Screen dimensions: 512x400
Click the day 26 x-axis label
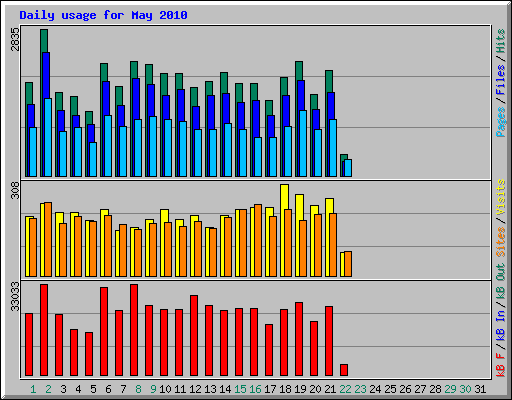pyautogui.click(x=405, y=389)
